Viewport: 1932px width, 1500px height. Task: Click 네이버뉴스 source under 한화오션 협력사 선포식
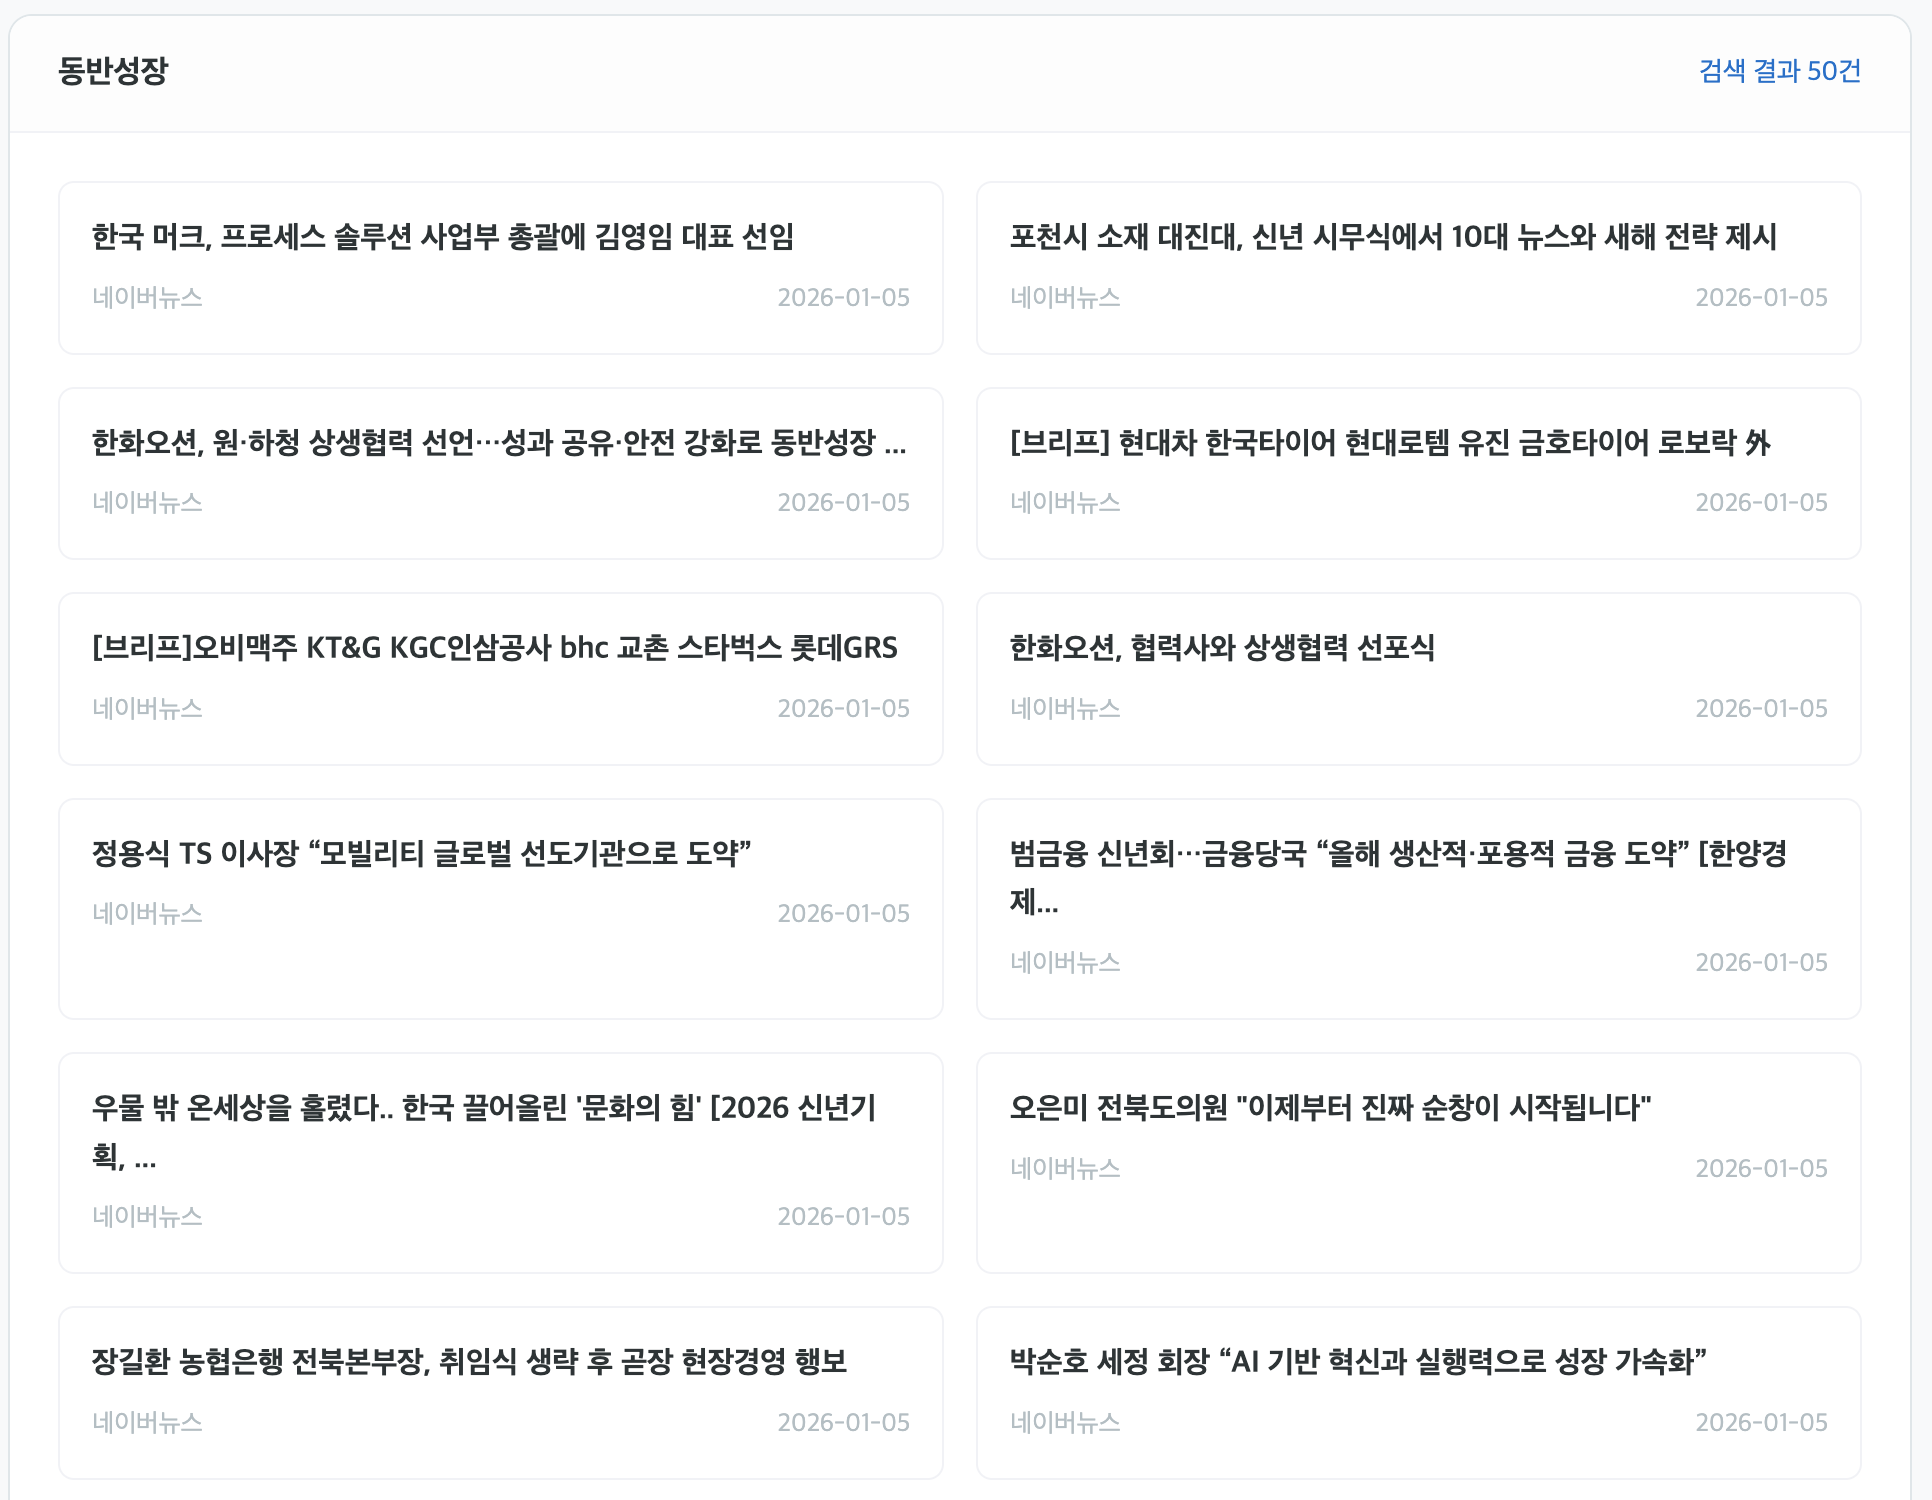pos(1065,709)
